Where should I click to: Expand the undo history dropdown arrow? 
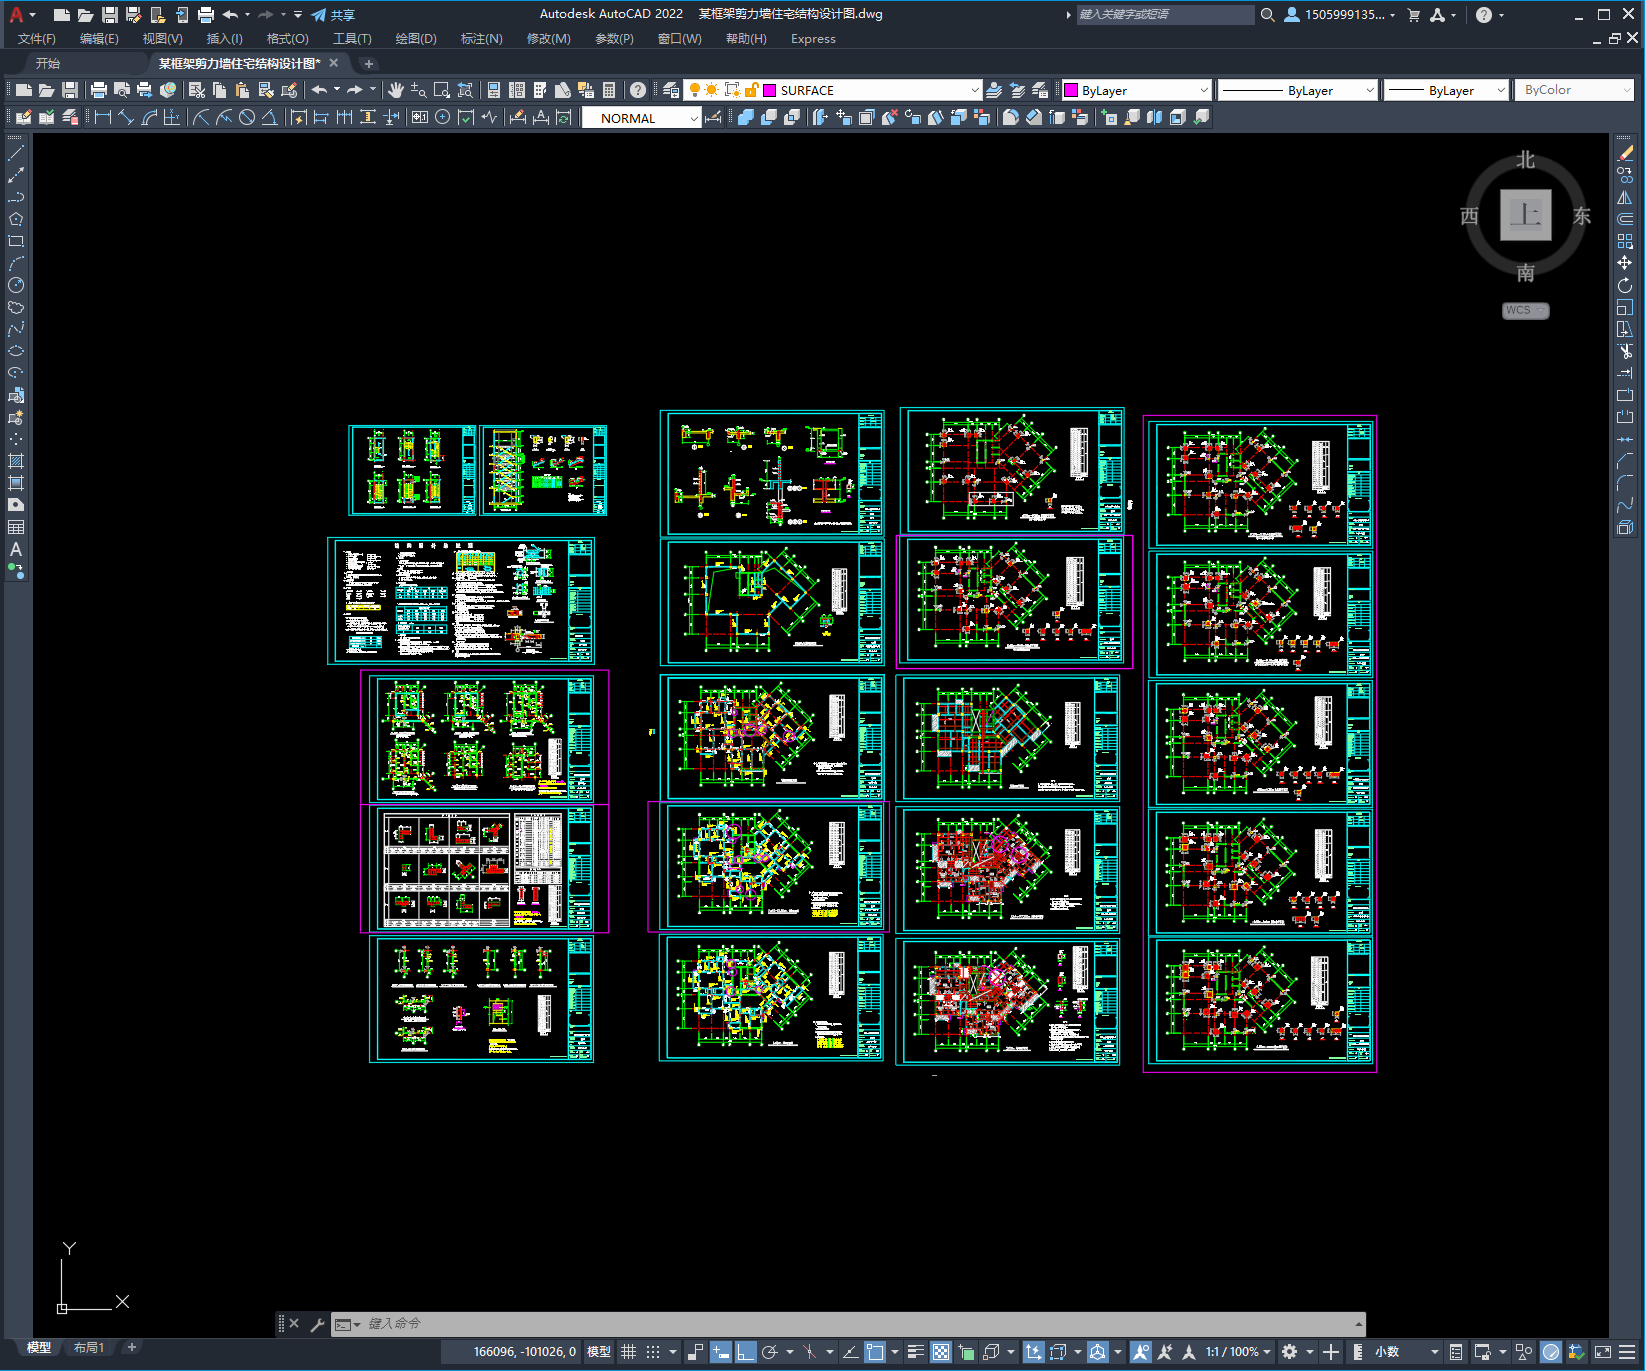pyautogui.click(x=337, y=90)
